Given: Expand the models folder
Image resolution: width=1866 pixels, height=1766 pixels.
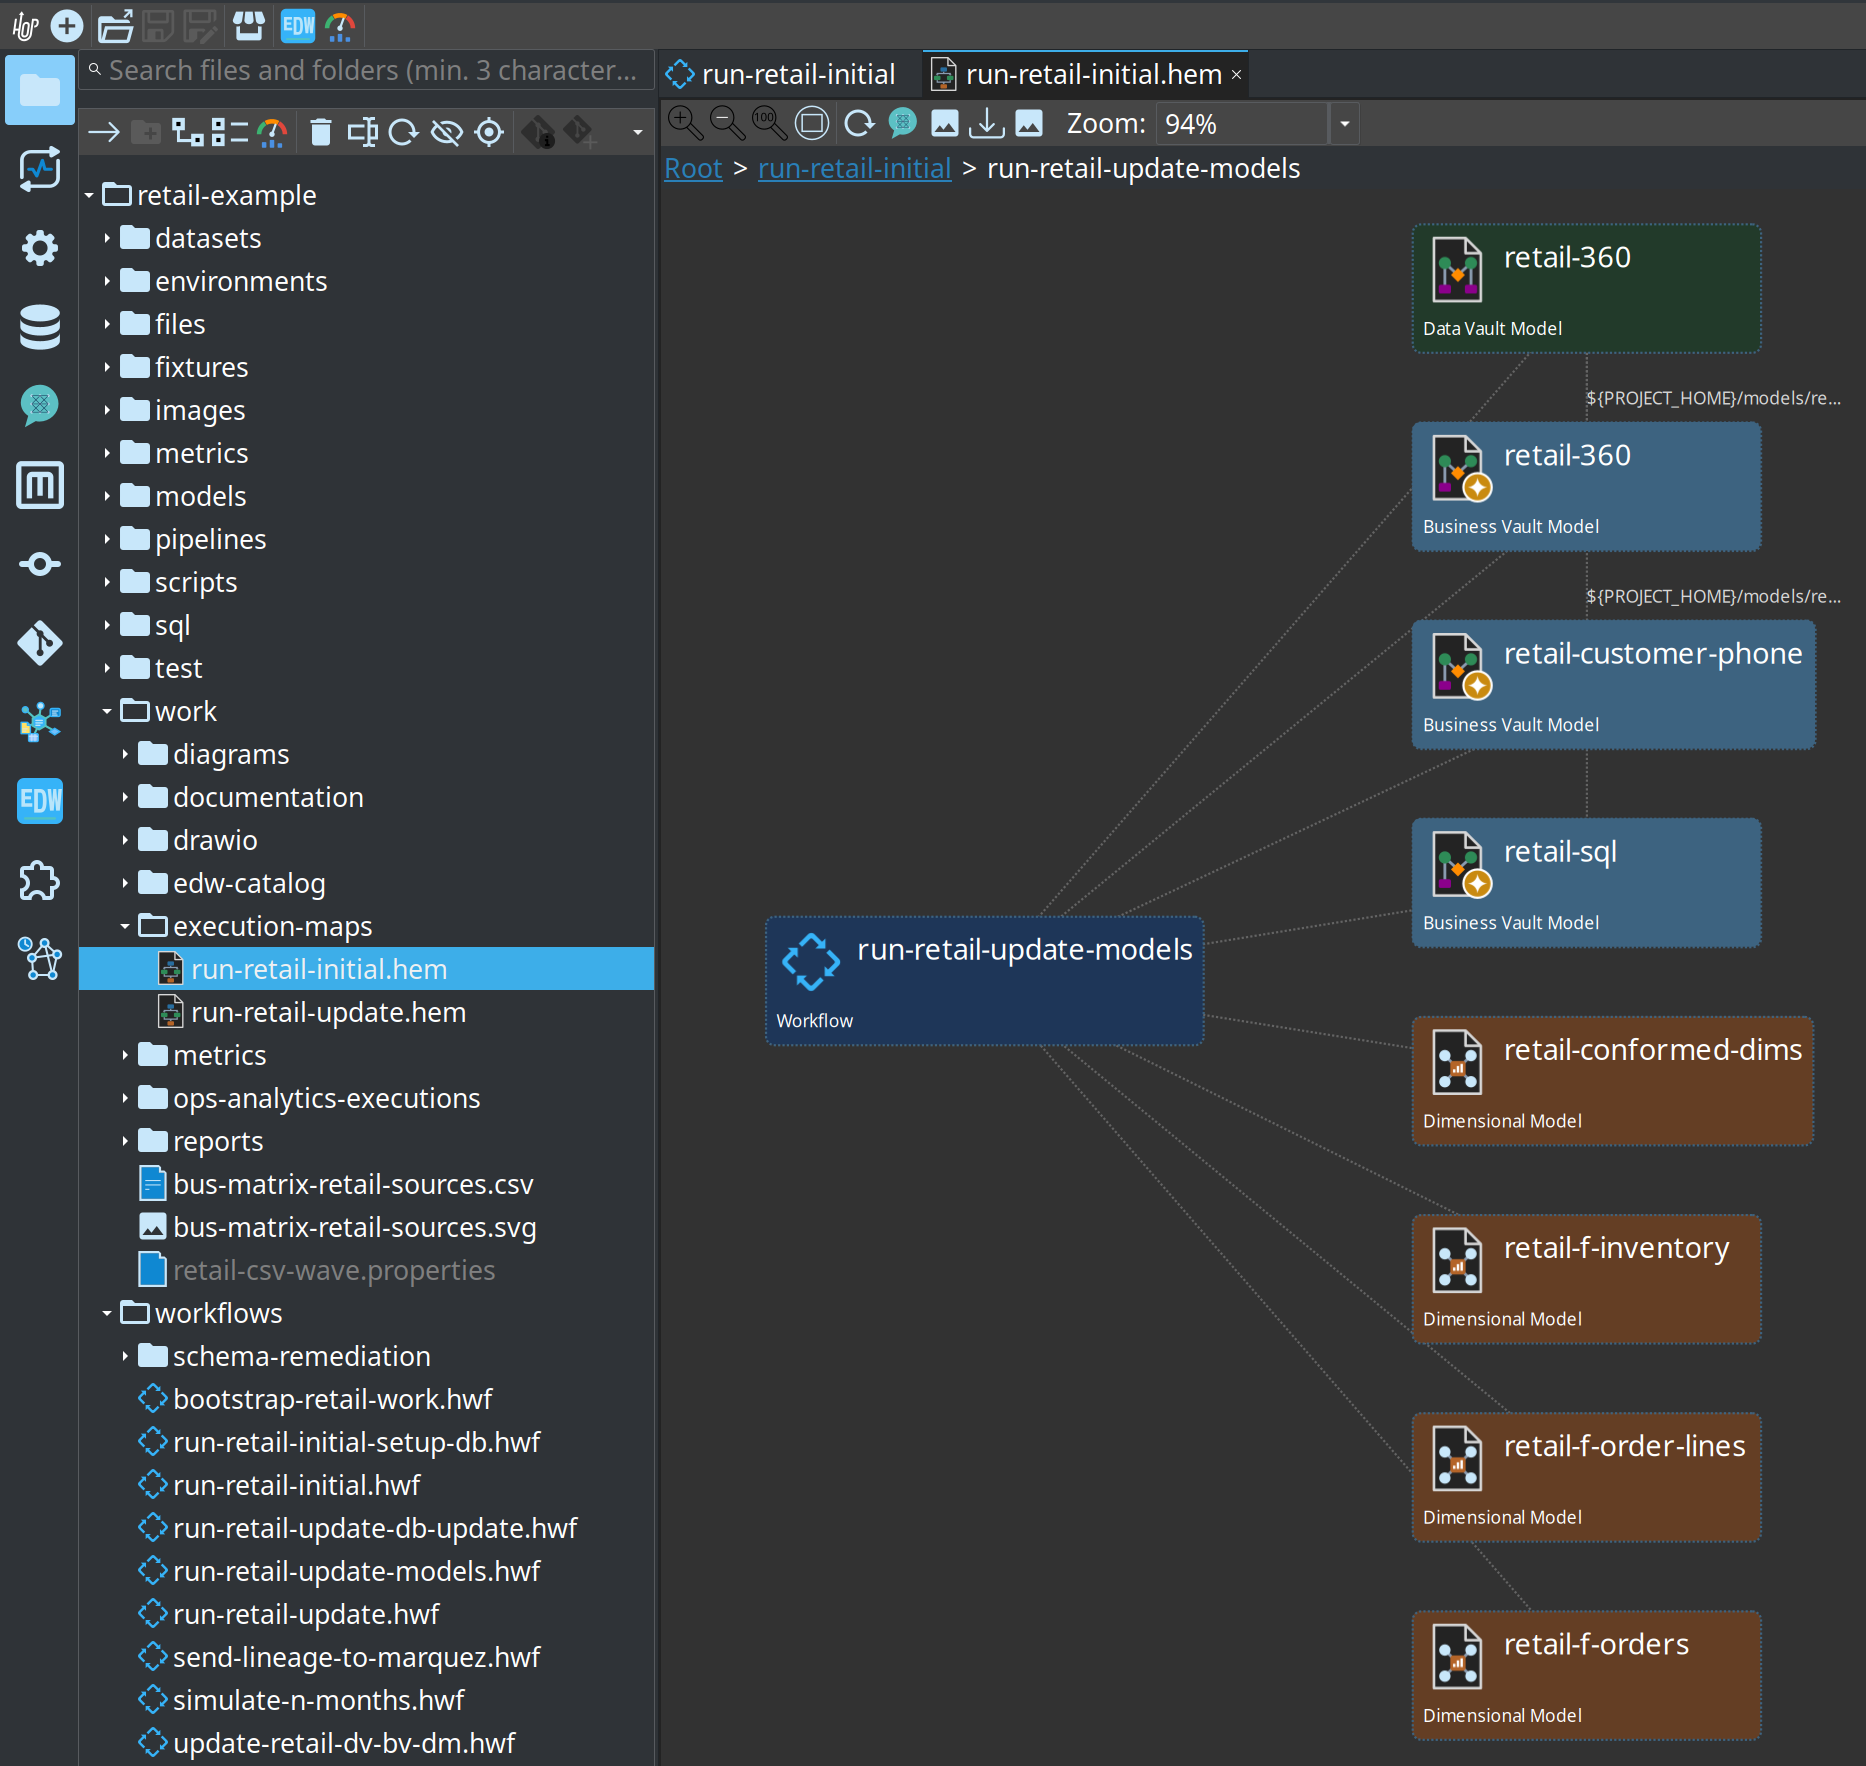Looking at the screenshot, I should pos(107,496).
